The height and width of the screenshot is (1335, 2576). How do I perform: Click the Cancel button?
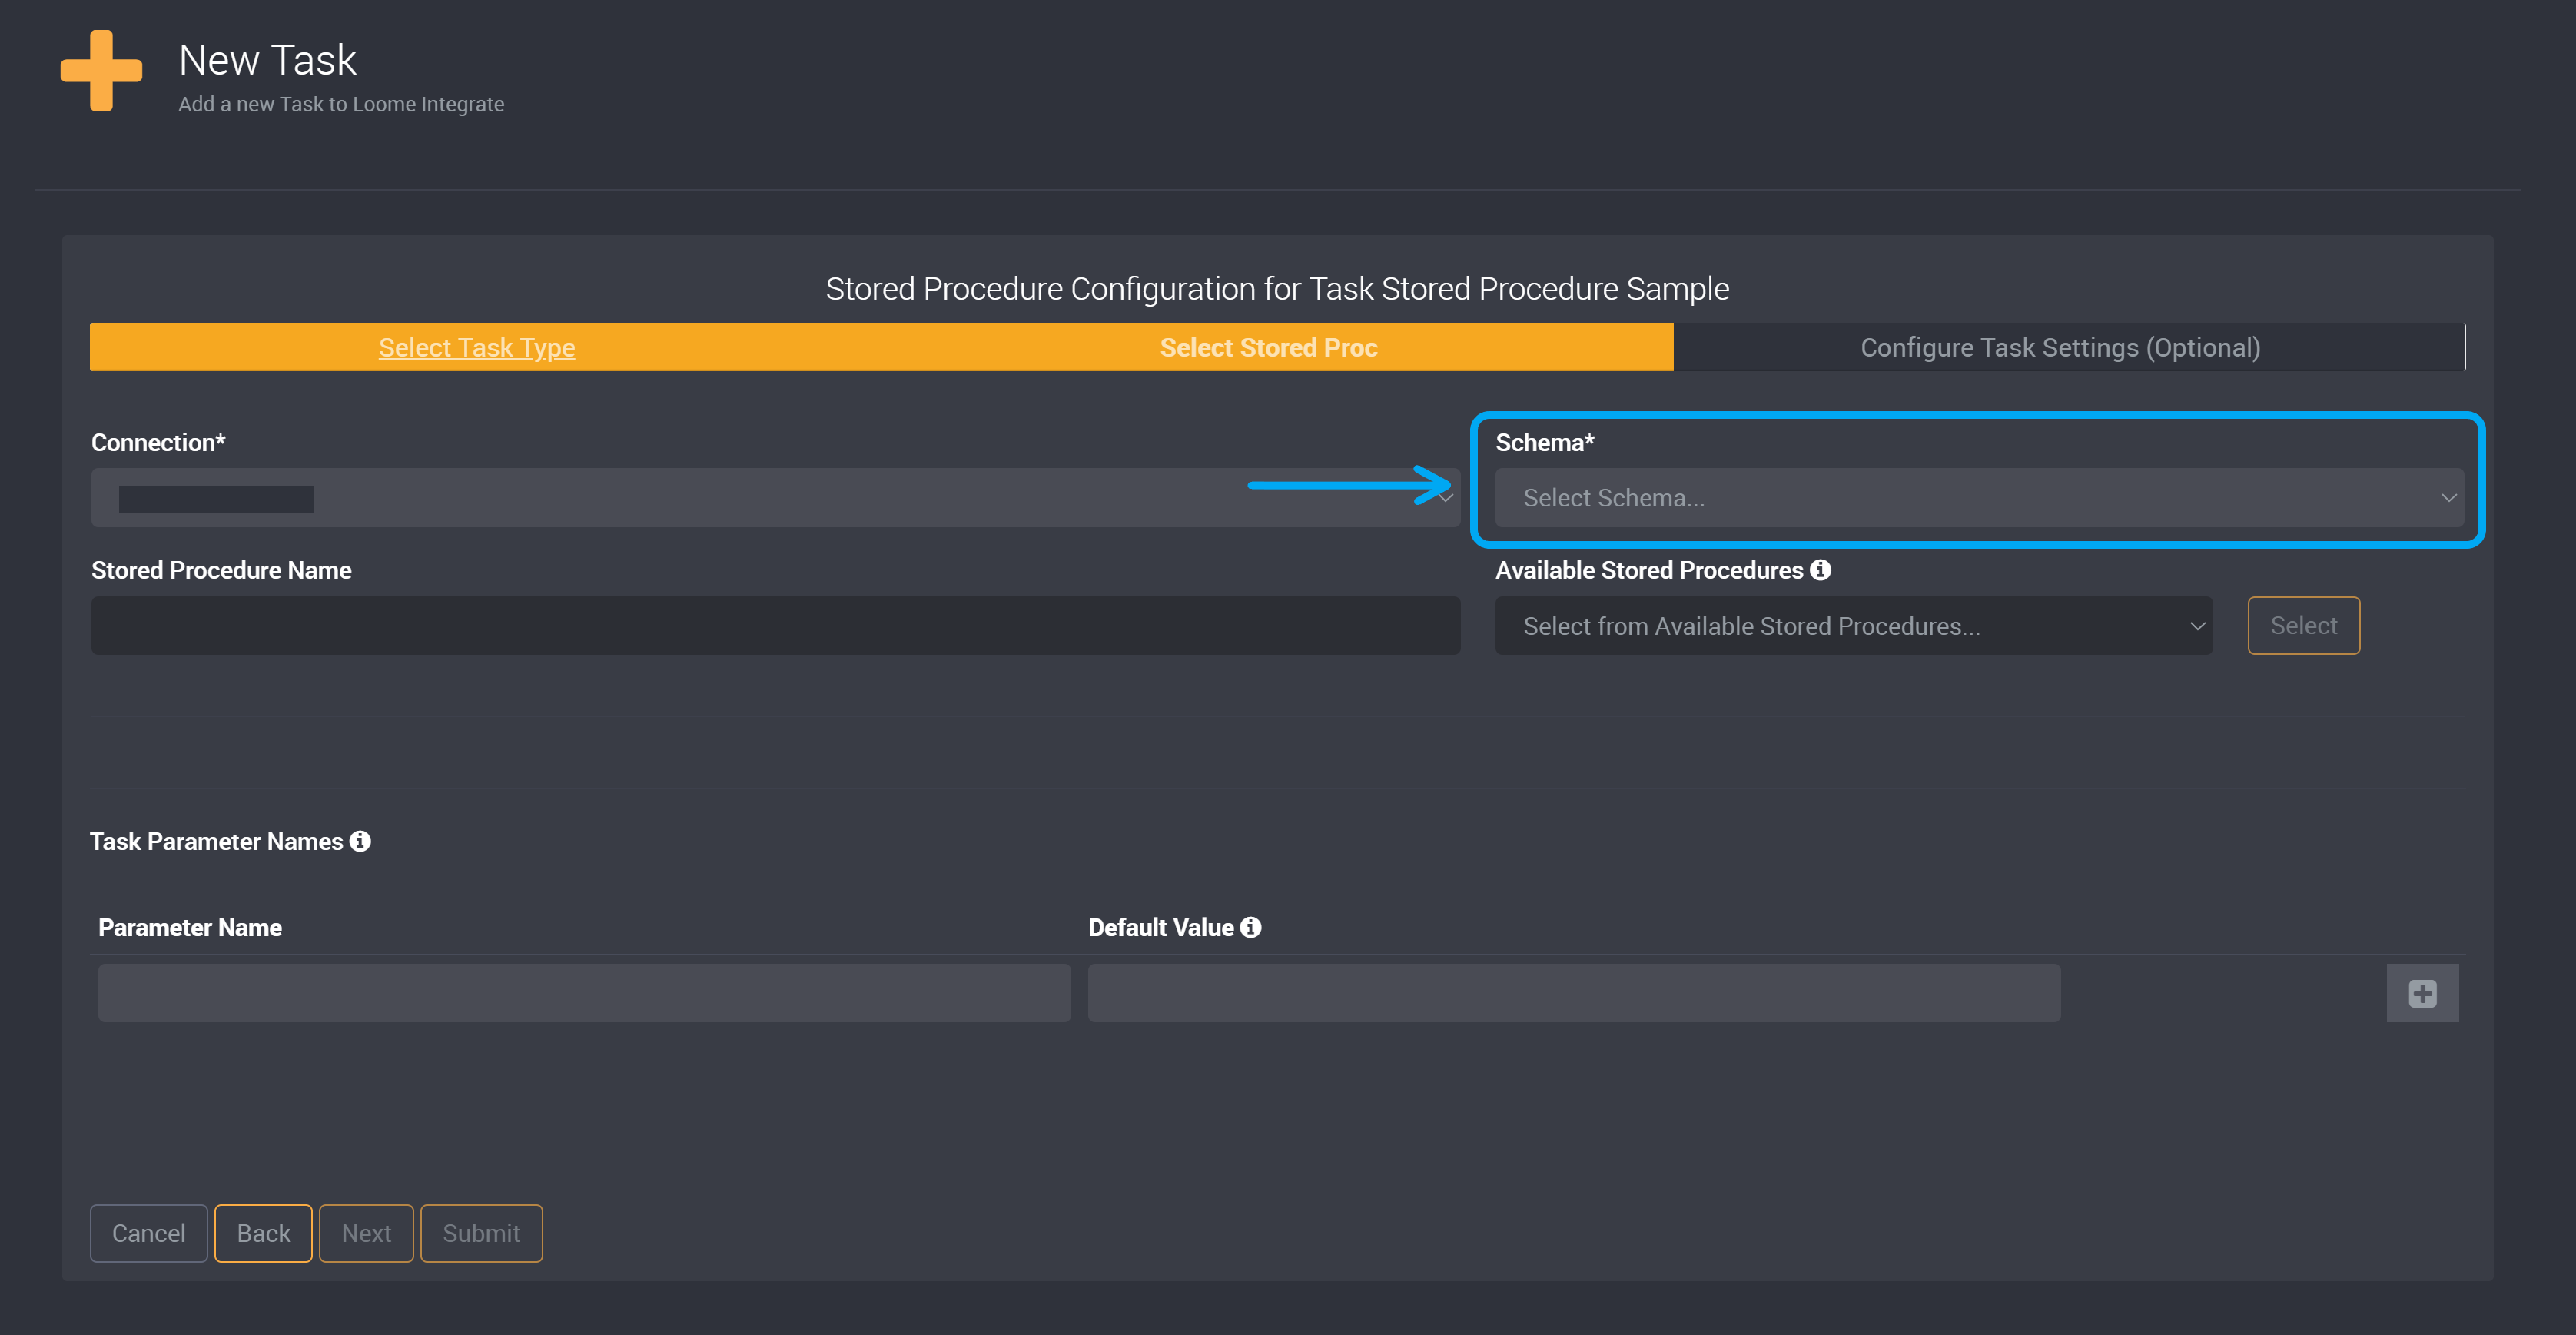(x=149, y=1233)
